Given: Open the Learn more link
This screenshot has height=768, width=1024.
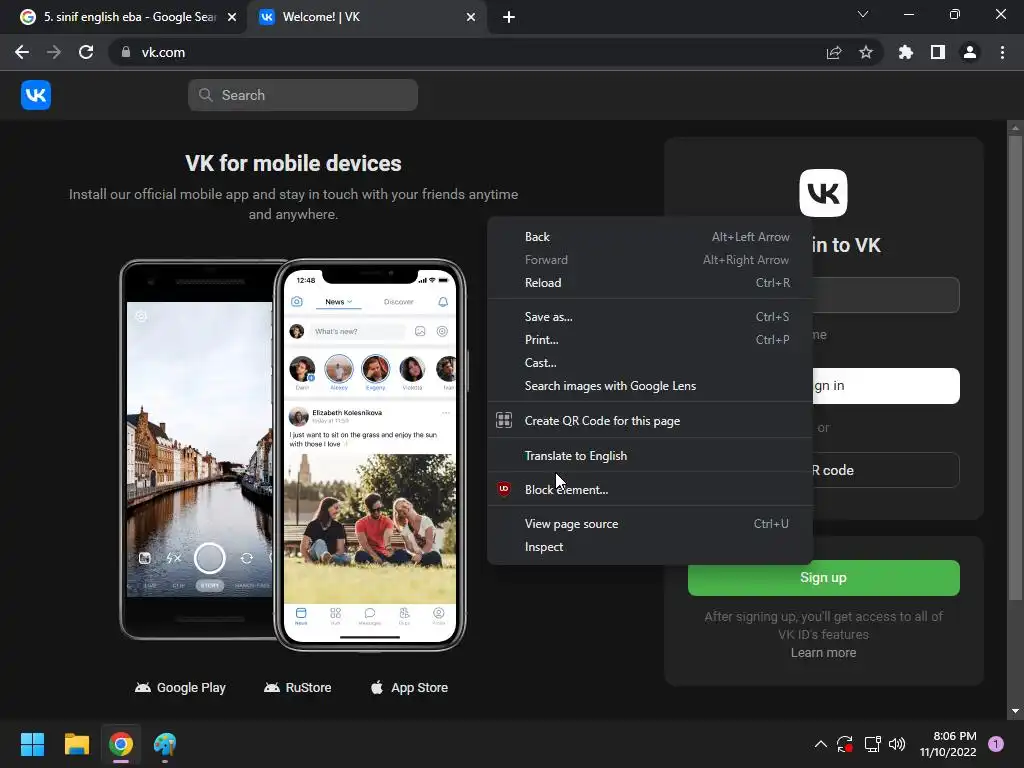Looking at the screenshot, I should (824, 652).
